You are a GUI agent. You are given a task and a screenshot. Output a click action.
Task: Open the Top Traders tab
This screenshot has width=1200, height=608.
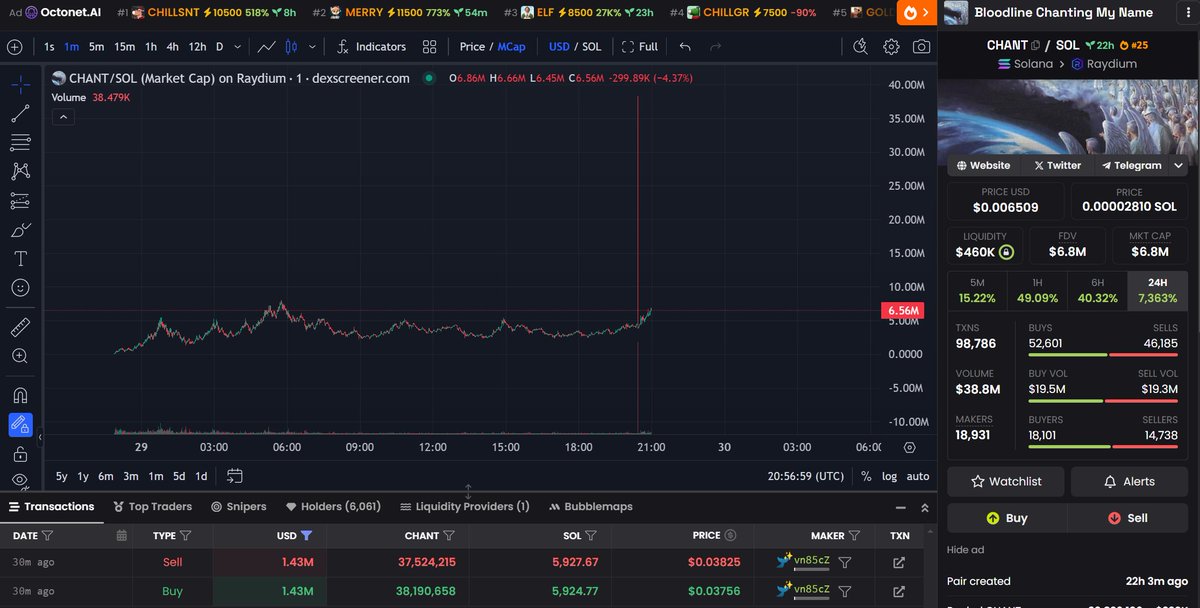(x=153, y=507)
